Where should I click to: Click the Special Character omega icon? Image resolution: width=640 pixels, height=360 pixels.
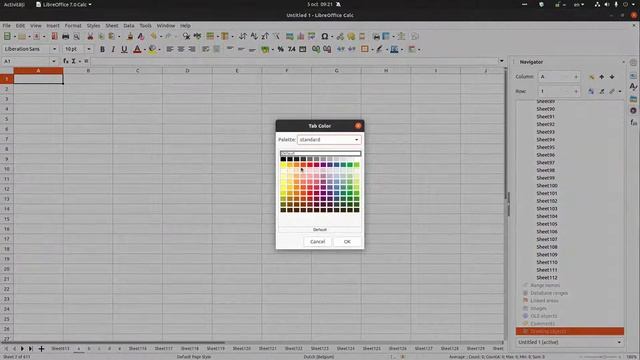coord(324,37)
